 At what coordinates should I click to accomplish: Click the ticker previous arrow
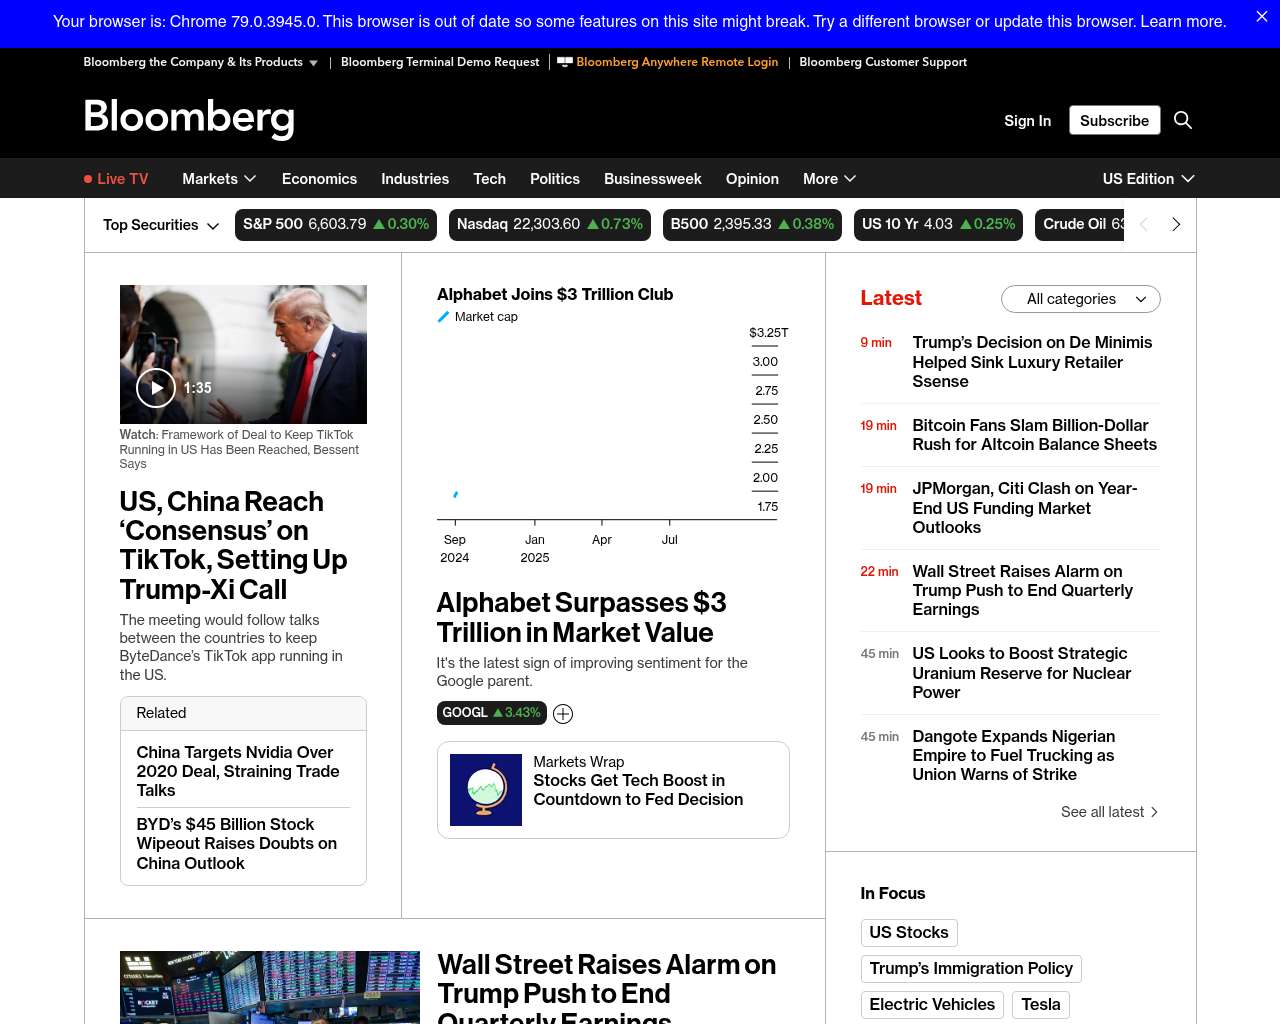coord(1144,225)
